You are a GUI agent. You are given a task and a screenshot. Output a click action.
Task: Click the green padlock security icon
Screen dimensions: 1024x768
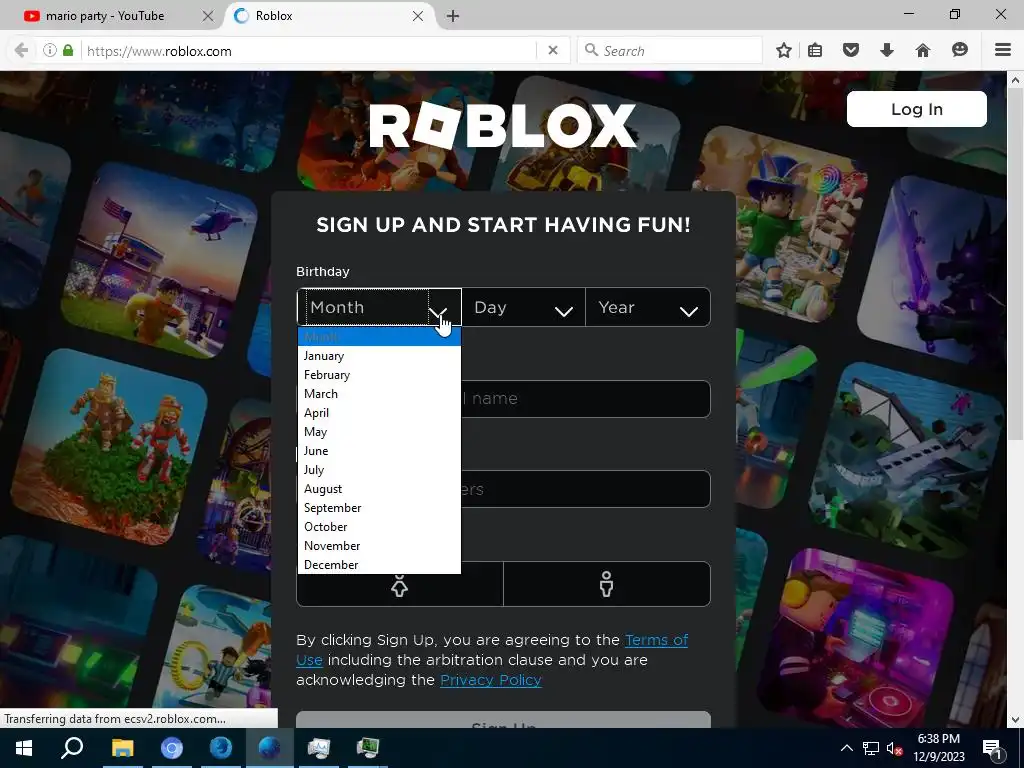click(68, 50)
